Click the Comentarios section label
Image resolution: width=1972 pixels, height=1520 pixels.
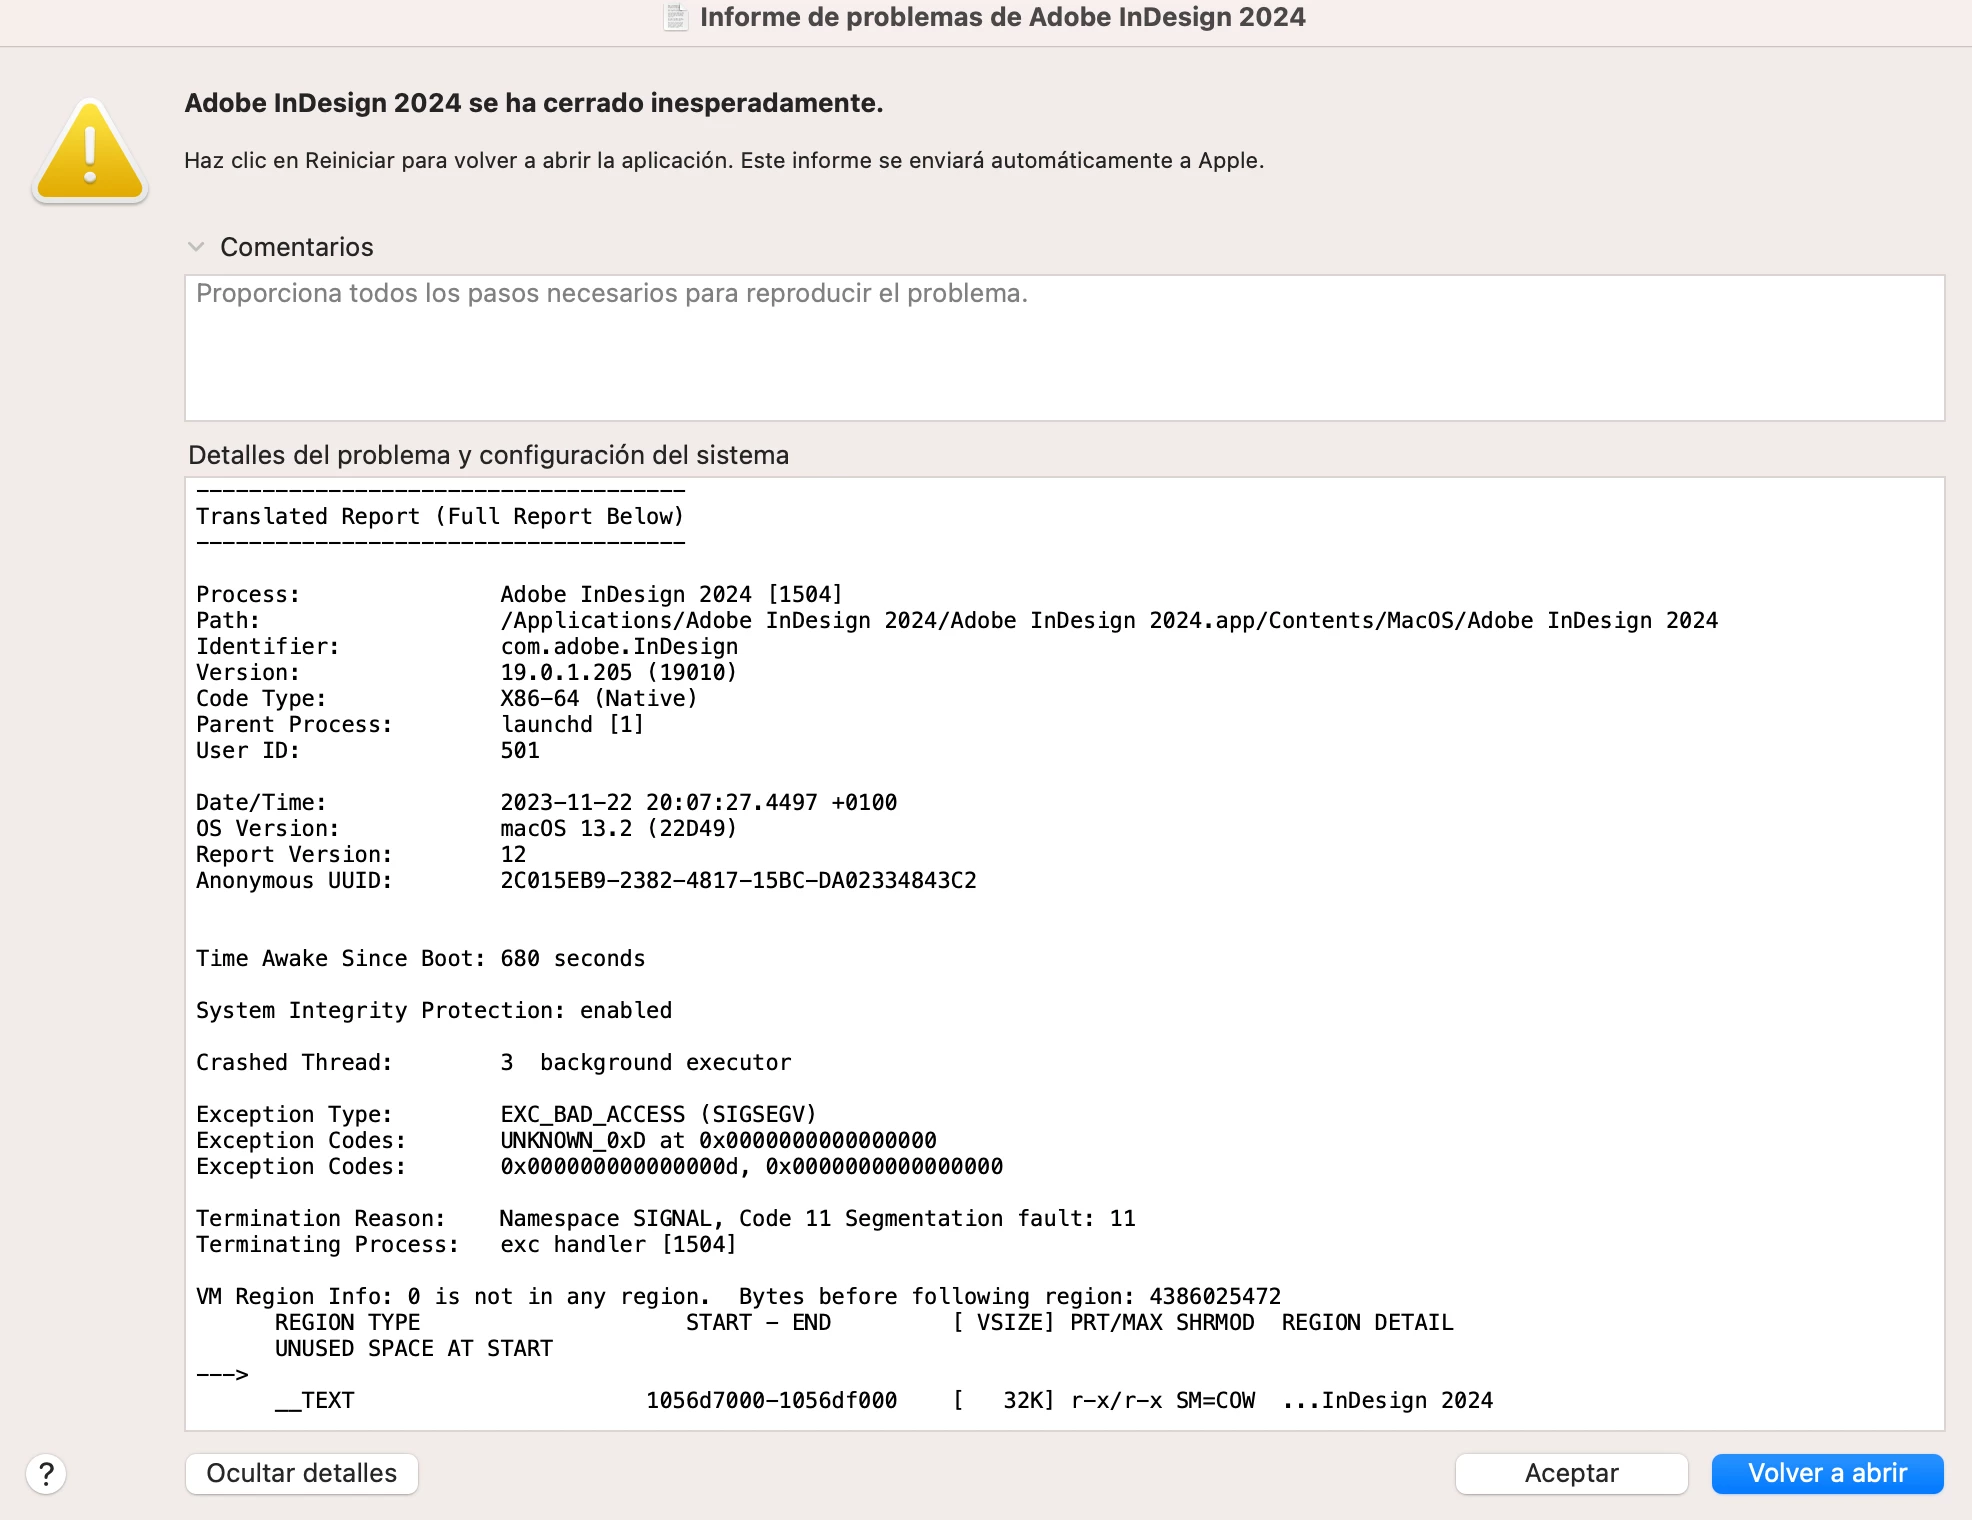pyautogui.click(x=296, y=247)
